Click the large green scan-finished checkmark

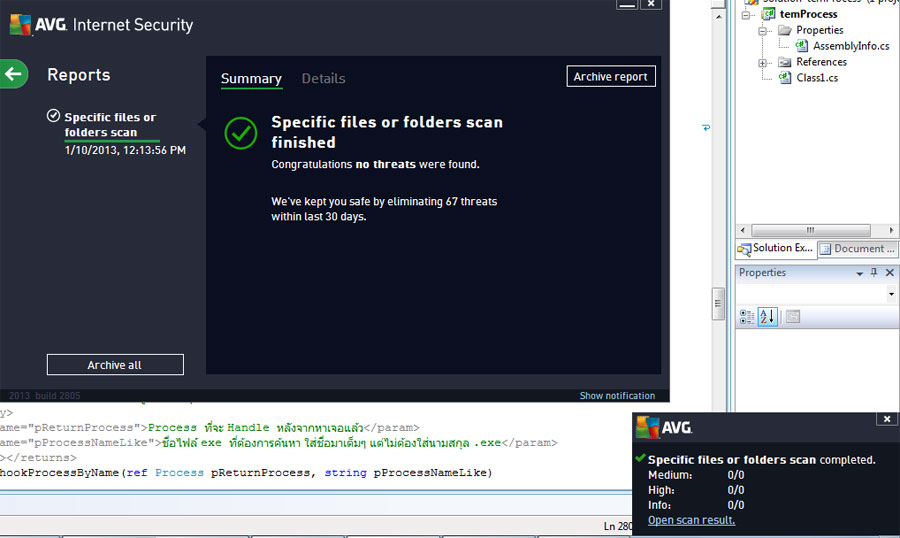click(240, 133)
